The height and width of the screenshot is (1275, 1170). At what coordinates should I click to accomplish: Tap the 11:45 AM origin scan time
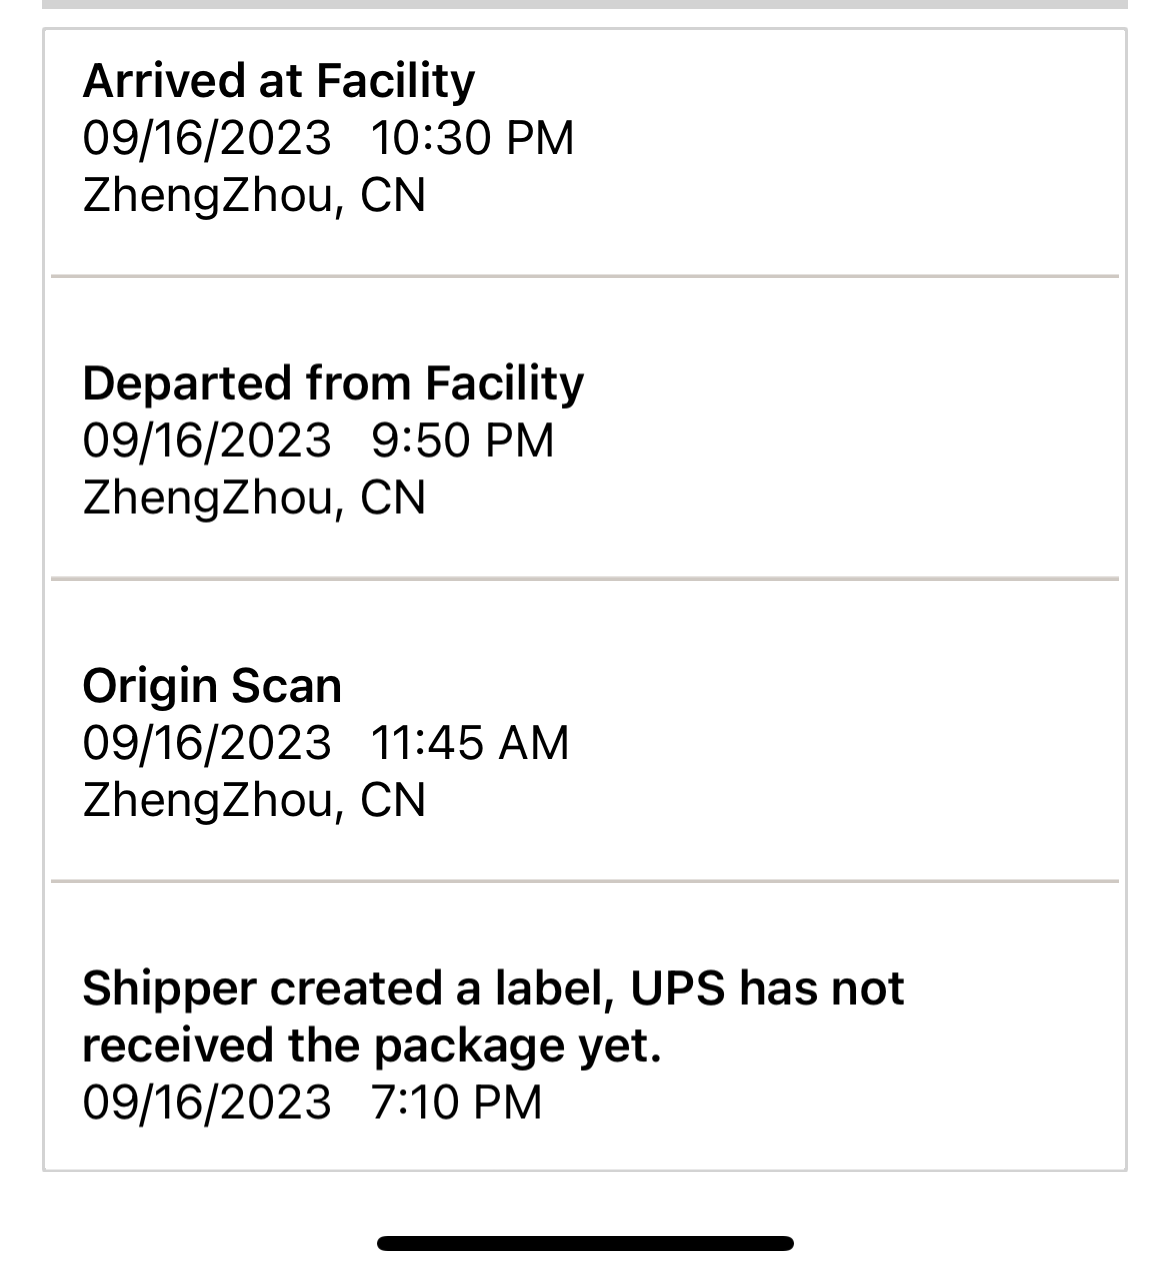469,743
